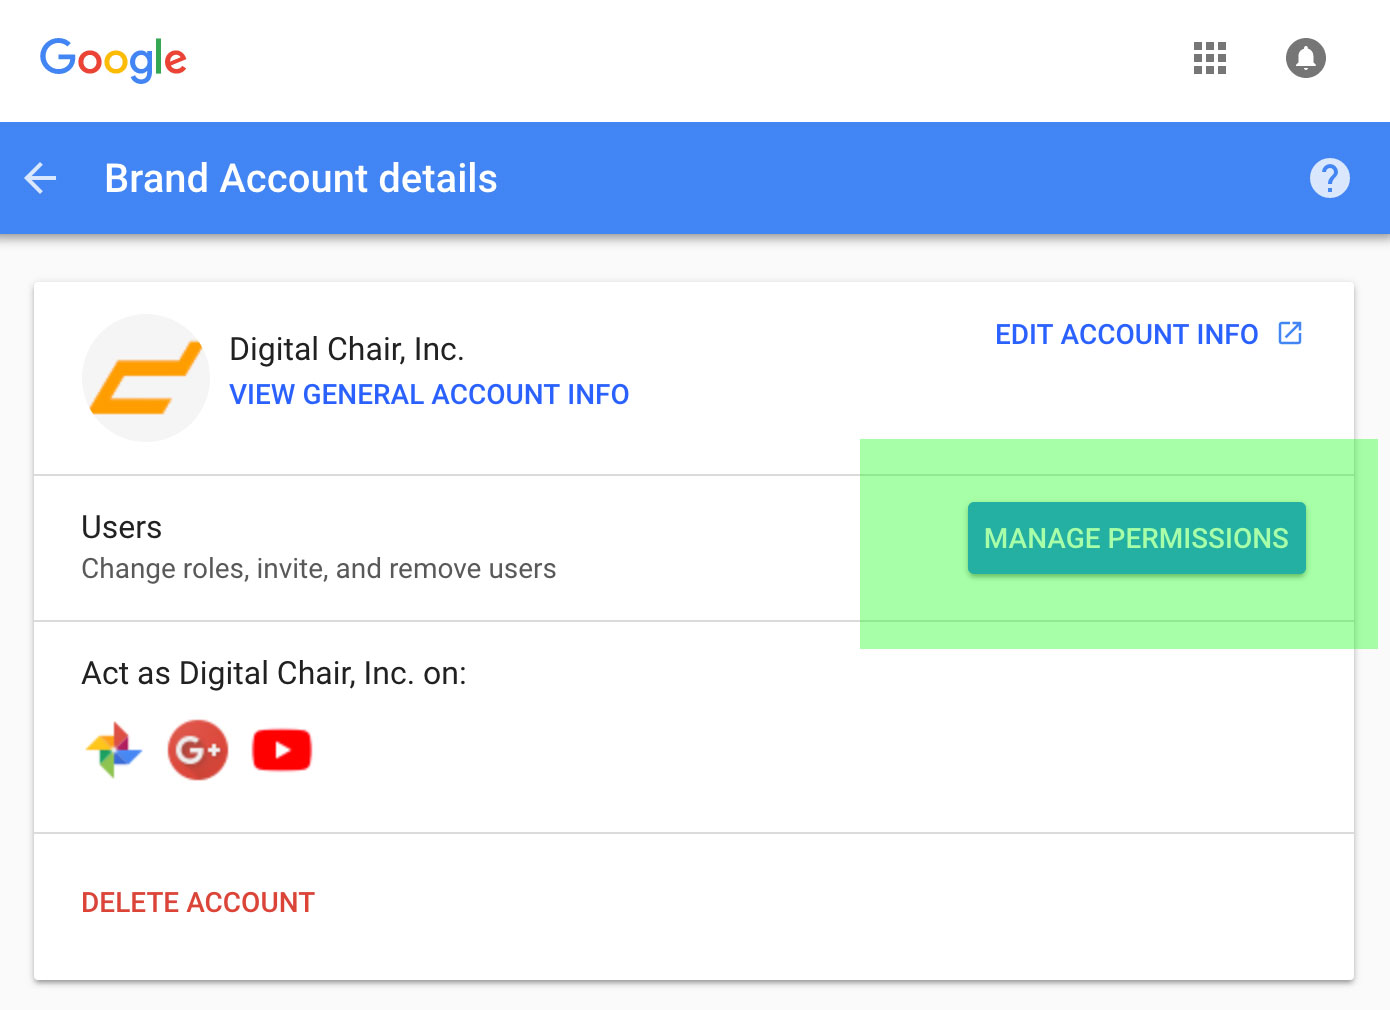Open Edit Account Info link
Image resolution: width=1390 pixels, height=1010 pixels.
pos(1126,334)
